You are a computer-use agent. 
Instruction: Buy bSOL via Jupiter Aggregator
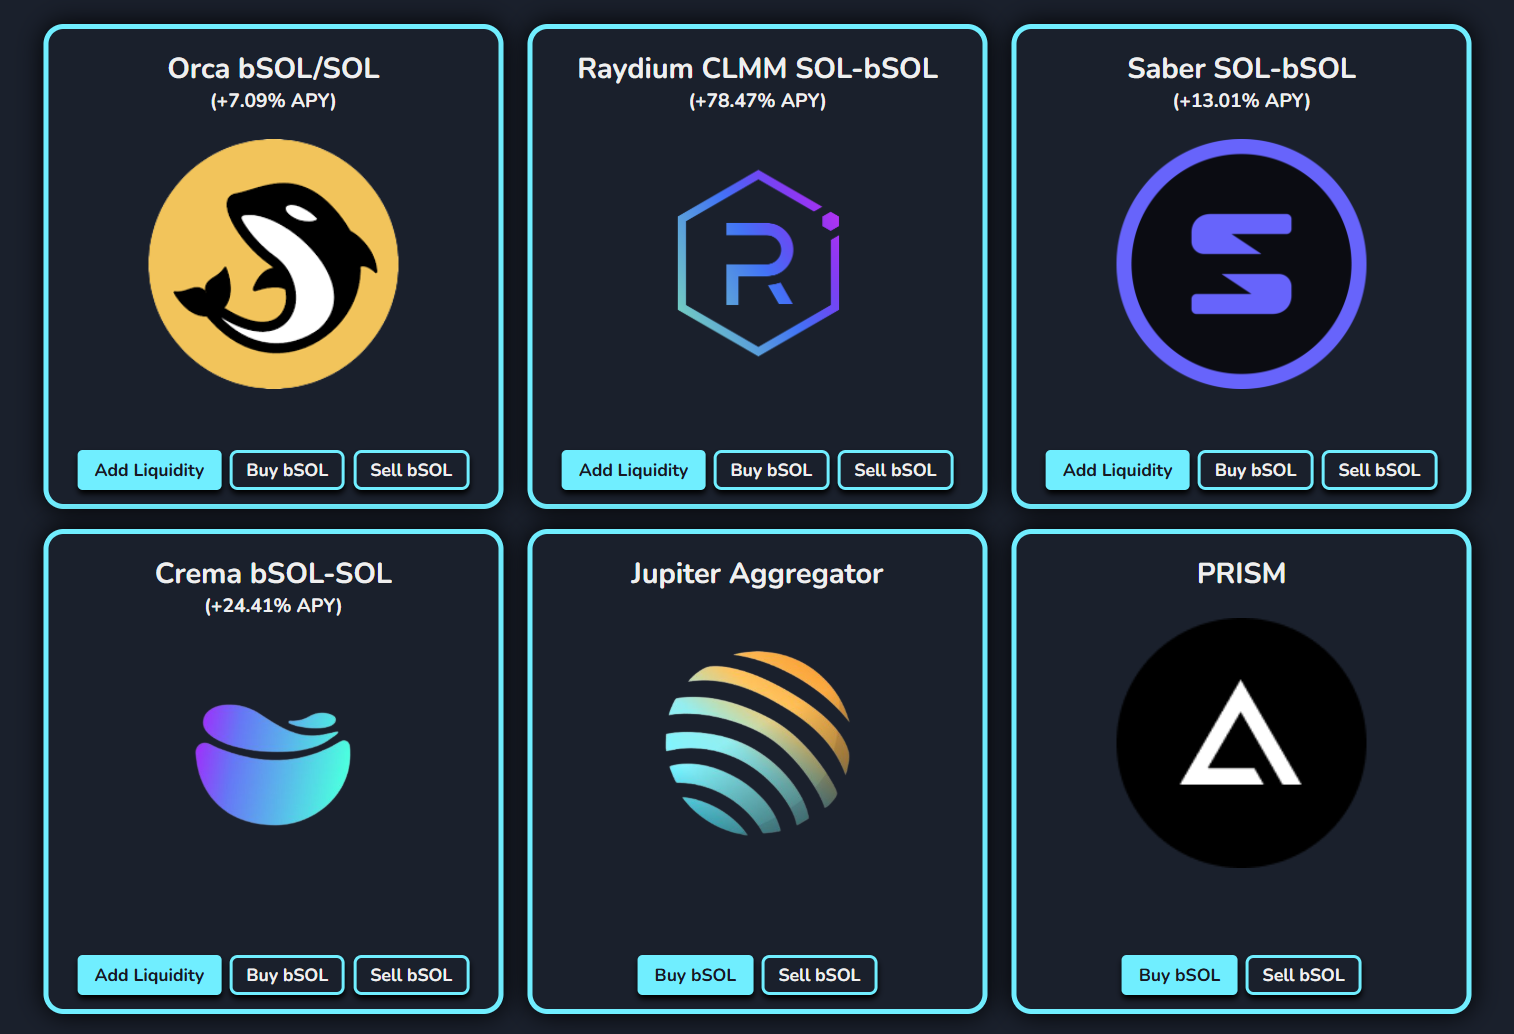695,975
